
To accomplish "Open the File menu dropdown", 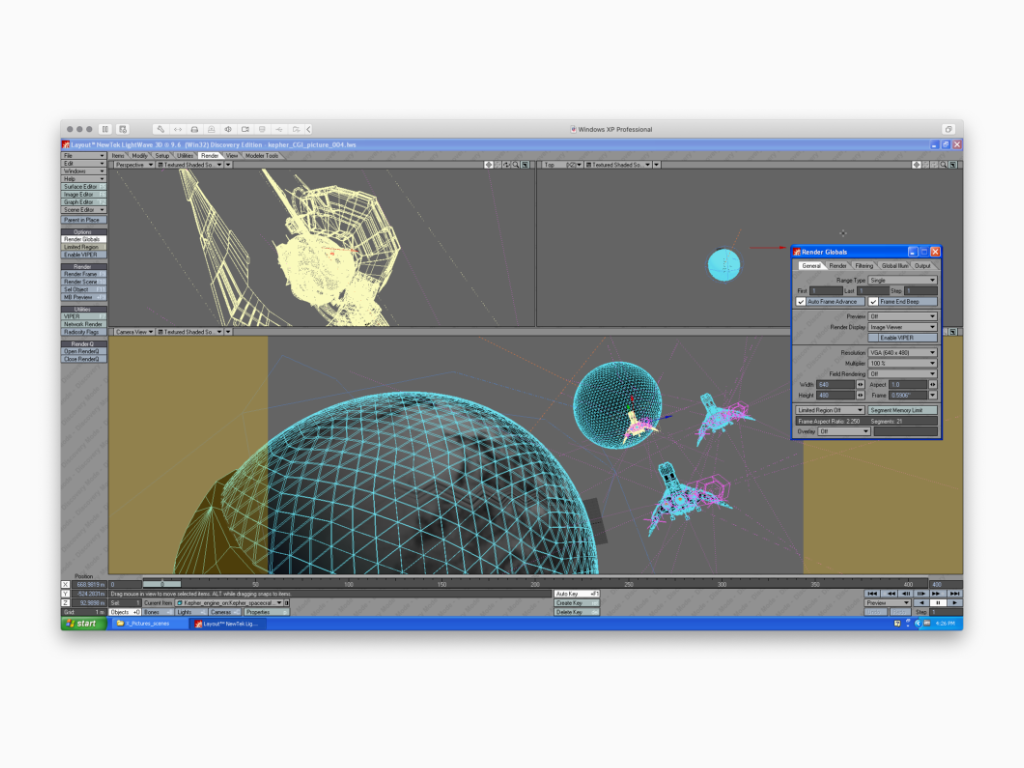I will click(84, 155).
